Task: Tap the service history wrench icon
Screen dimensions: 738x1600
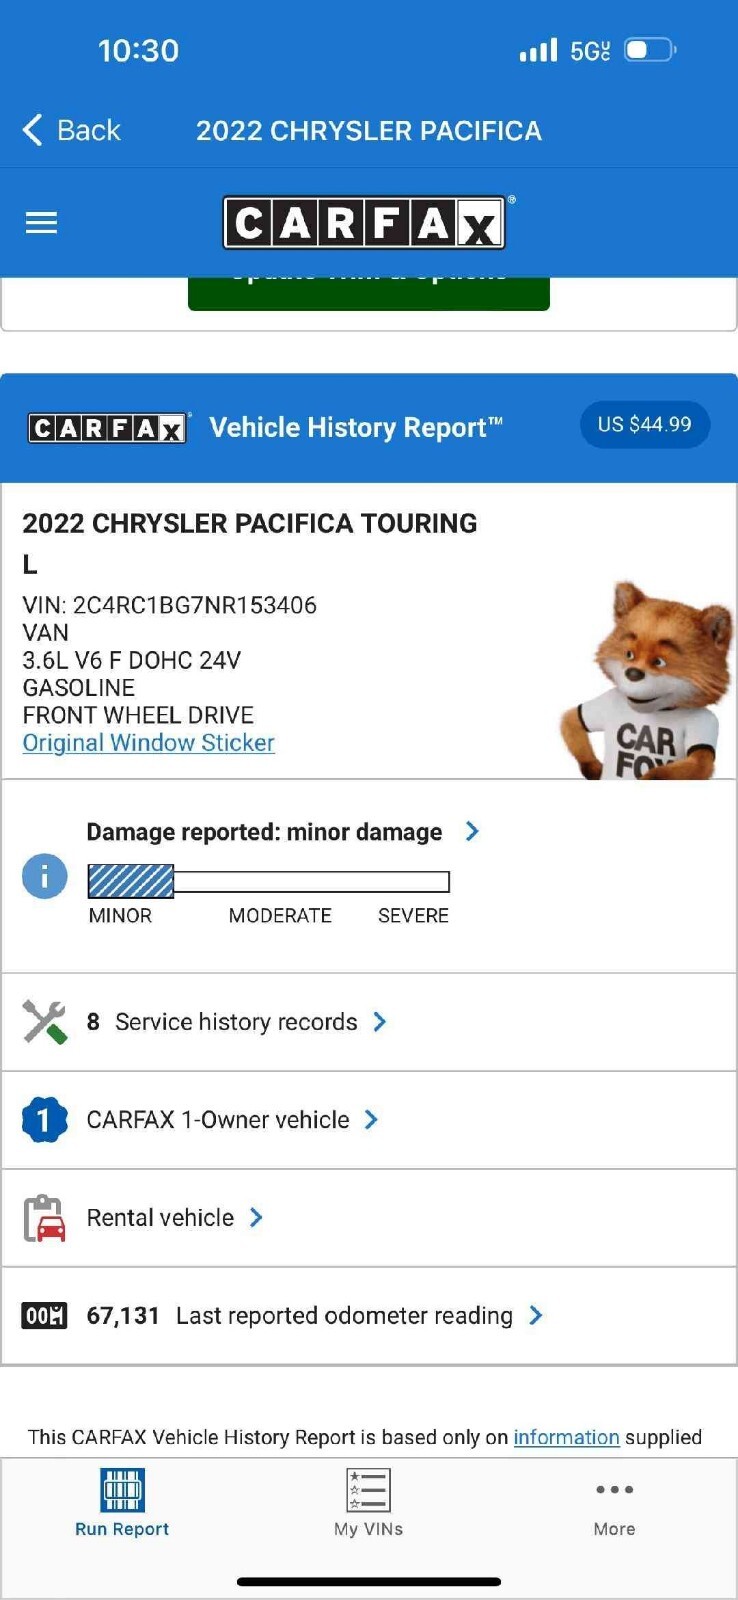Action: [x=45, y=1022]
